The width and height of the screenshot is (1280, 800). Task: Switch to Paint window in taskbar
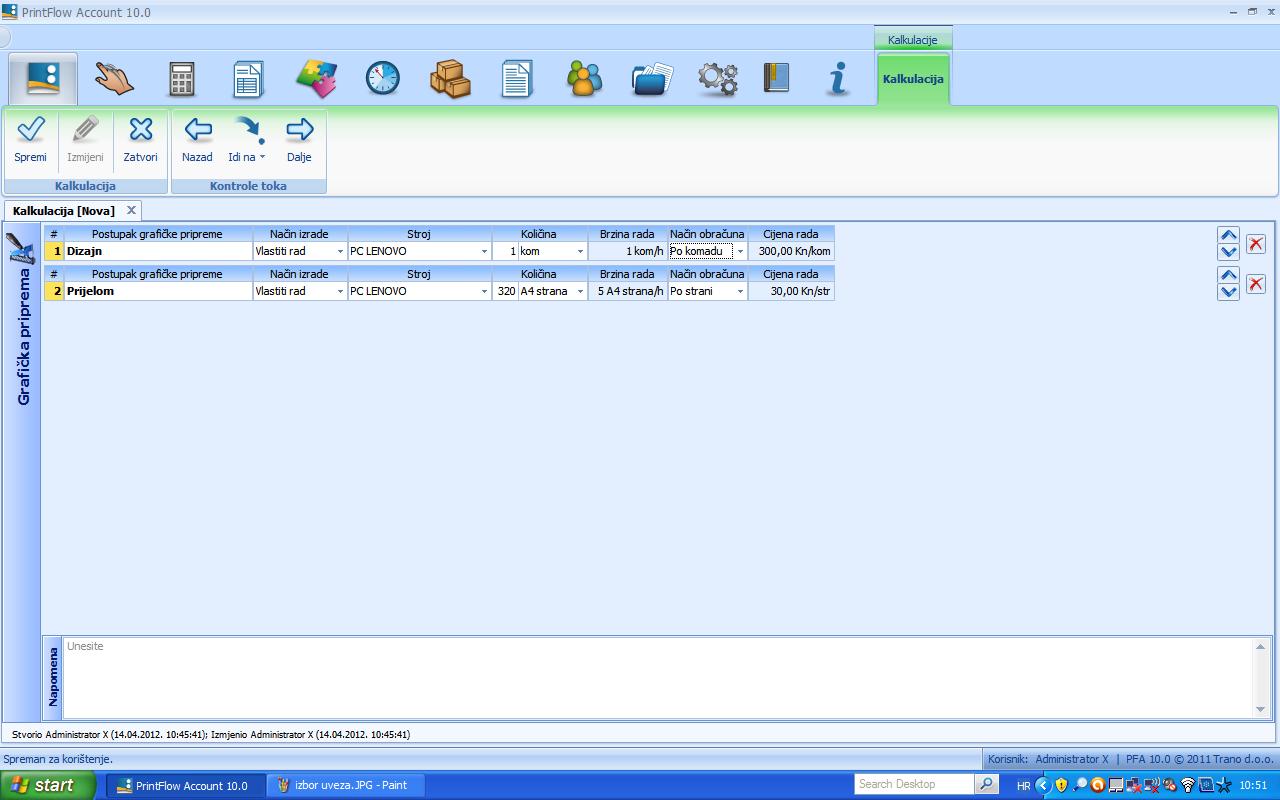(x=345, y=785)
